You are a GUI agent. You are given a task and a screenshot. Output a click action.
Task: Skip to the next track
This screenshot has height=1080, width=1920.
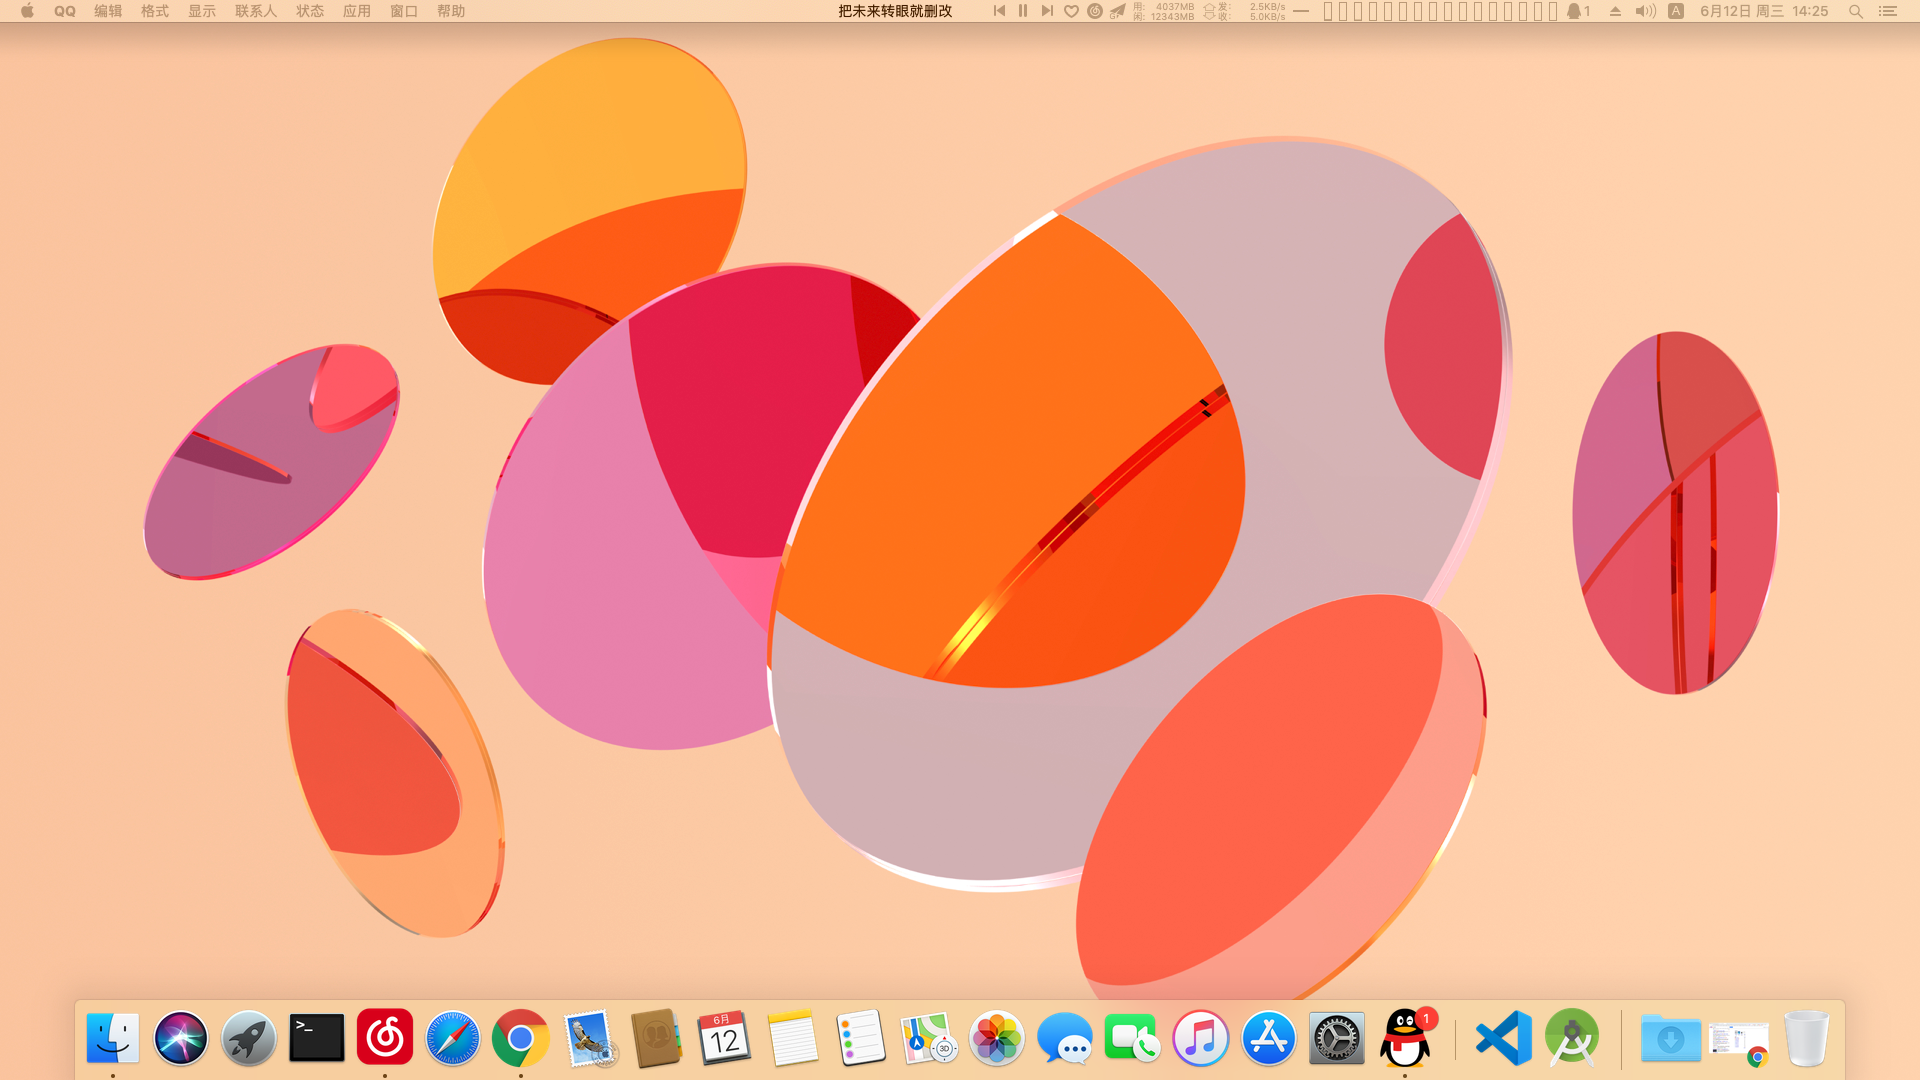[x=1047, y=11]
